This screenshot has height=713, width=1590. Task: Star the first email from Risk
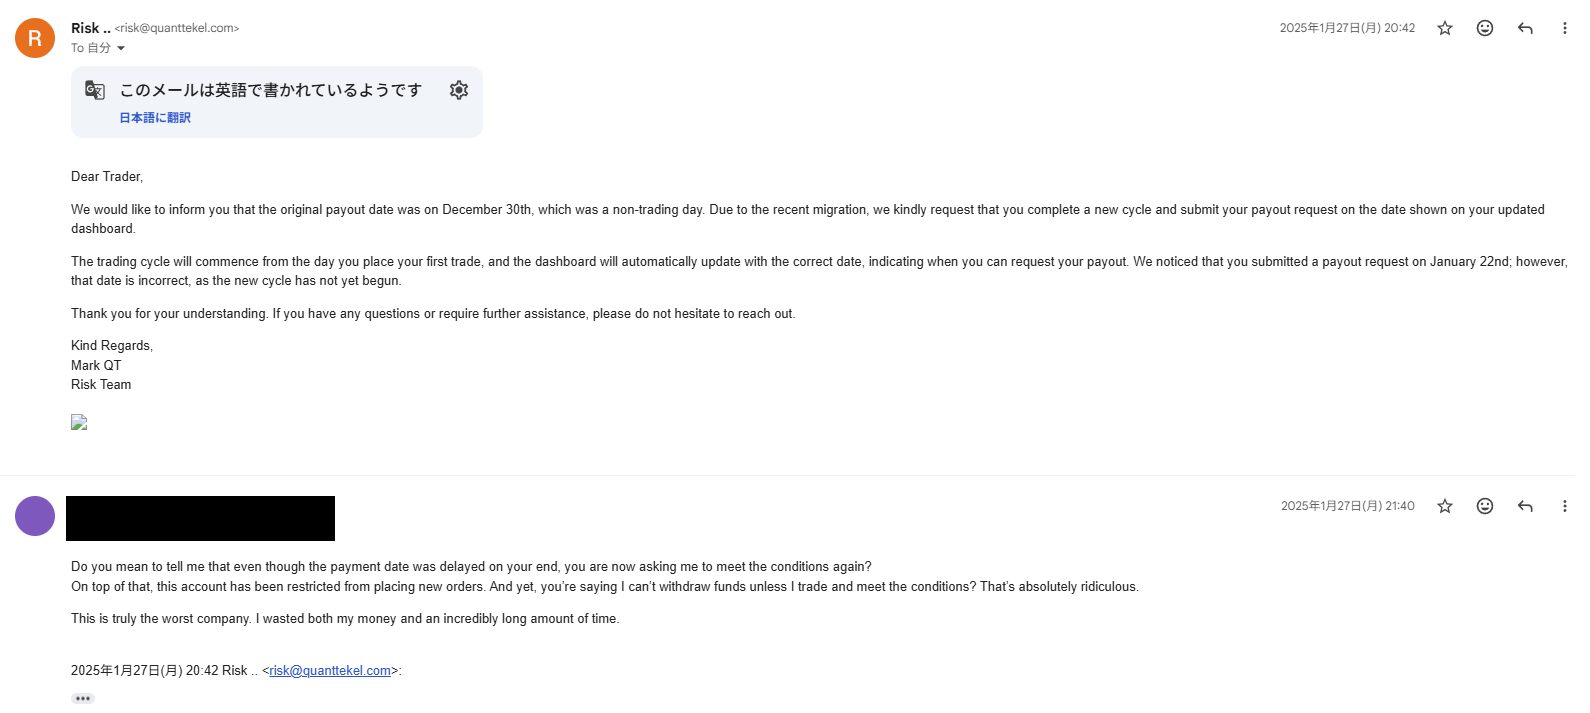(x=1445, y=28)
